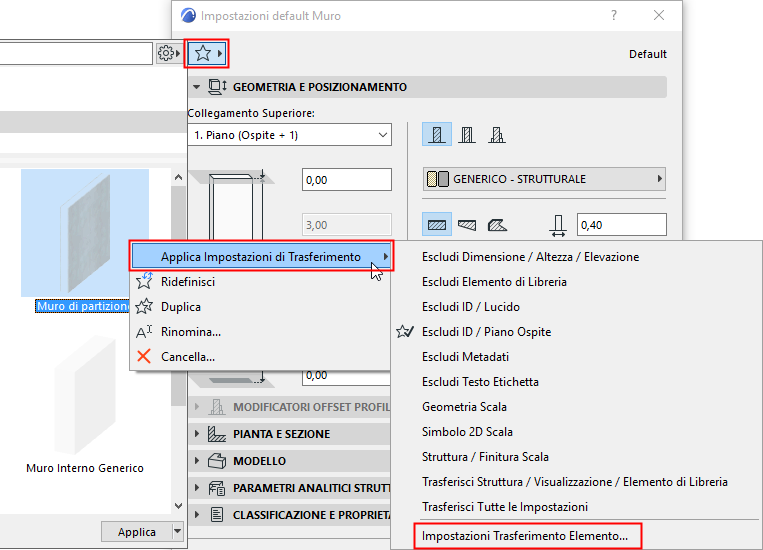Click the Ridefinisci star icon
Viewport: 763px width, 550px height.
(x=144, y=281)
